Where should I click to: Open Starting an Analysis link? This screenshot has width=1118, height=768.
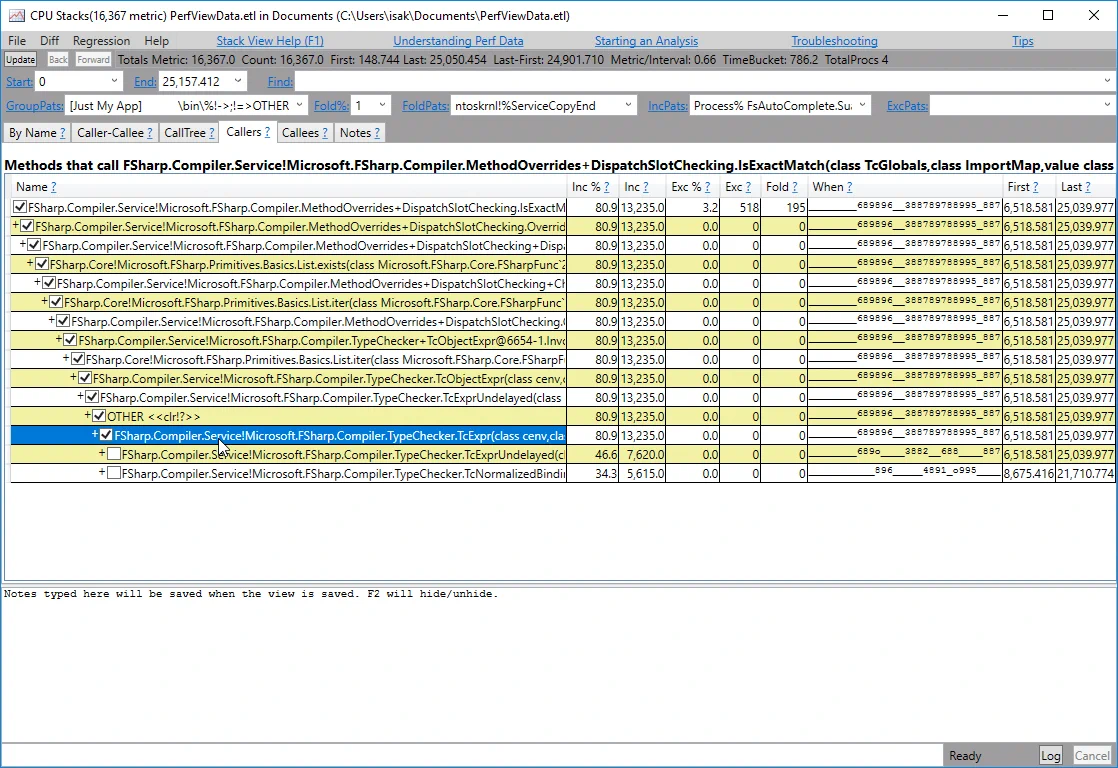(647, 41)
